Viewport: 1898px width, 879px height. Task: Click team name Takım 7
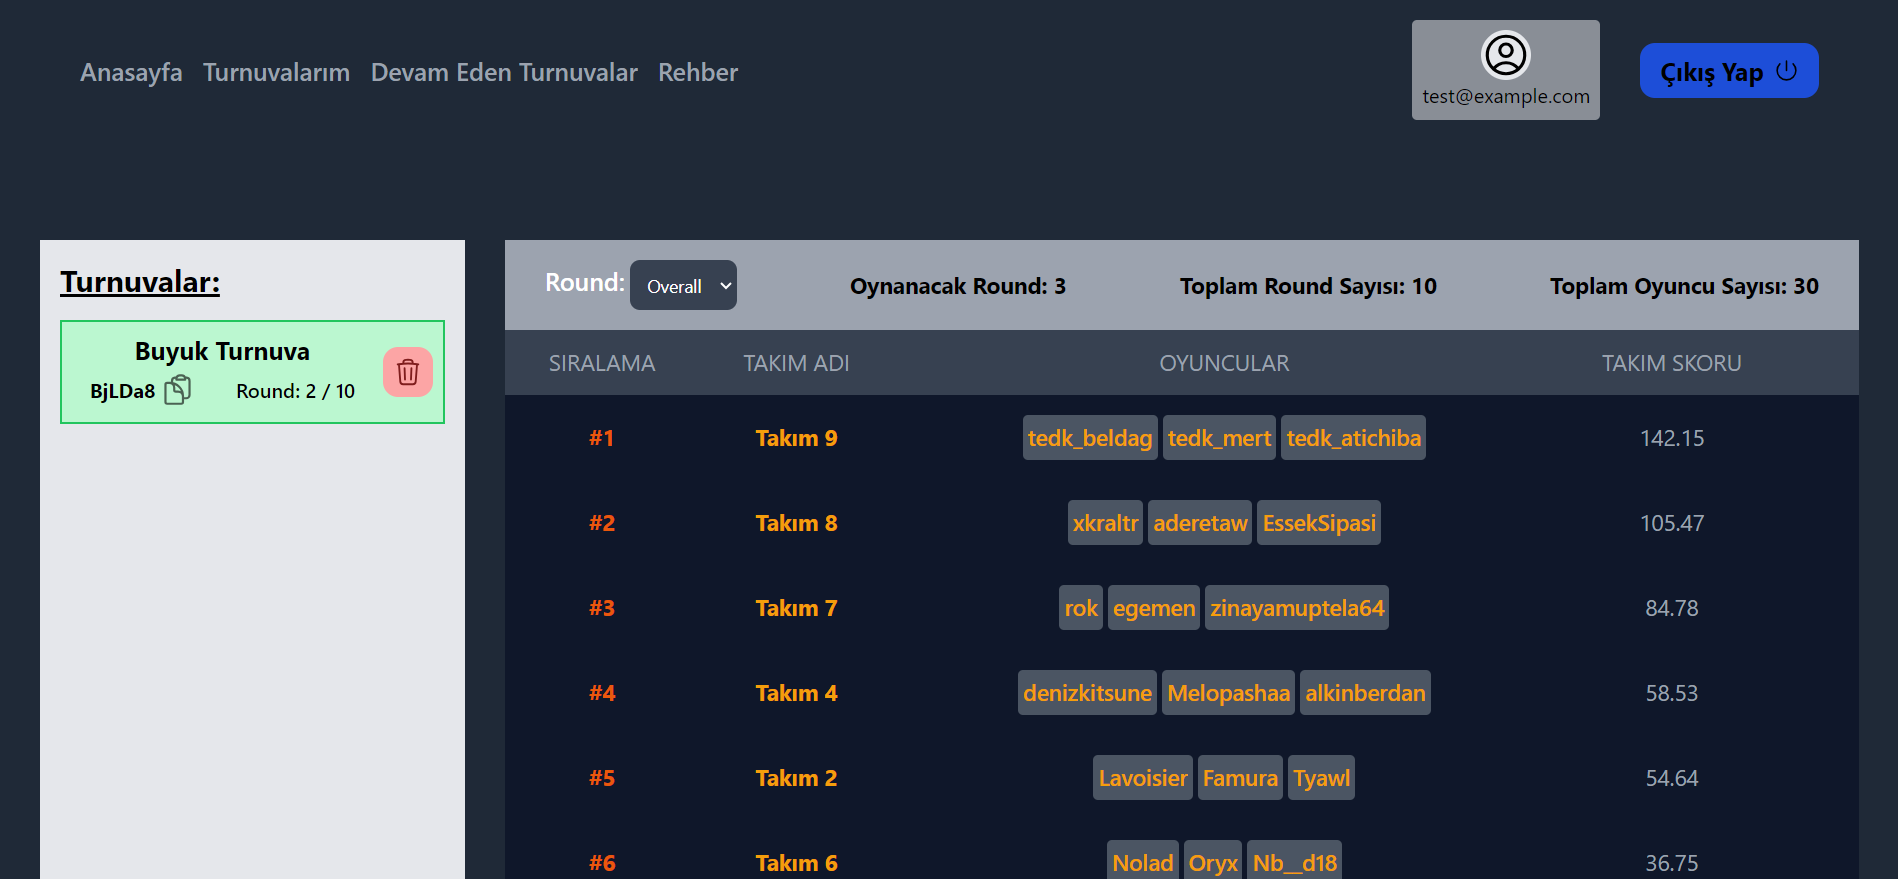point(796,608)
